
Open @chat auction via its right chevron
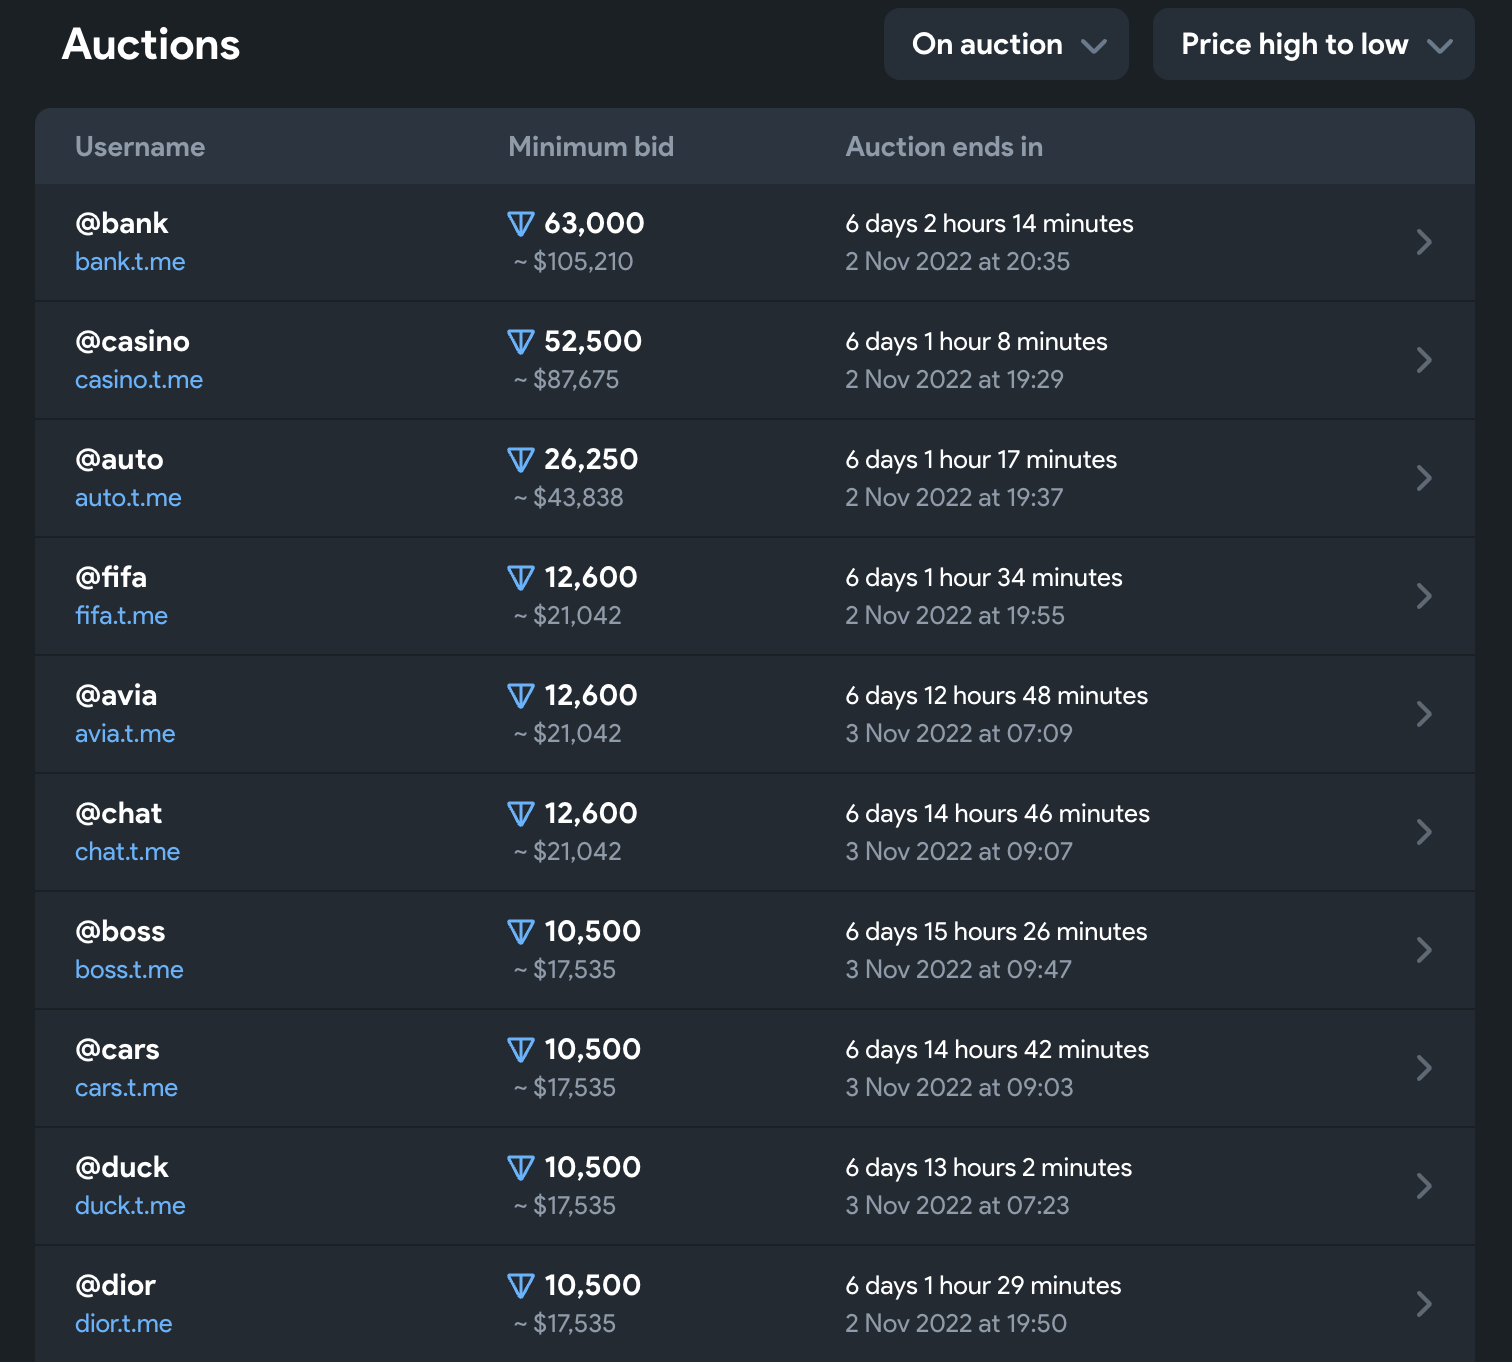click(x=1424, y=832)
